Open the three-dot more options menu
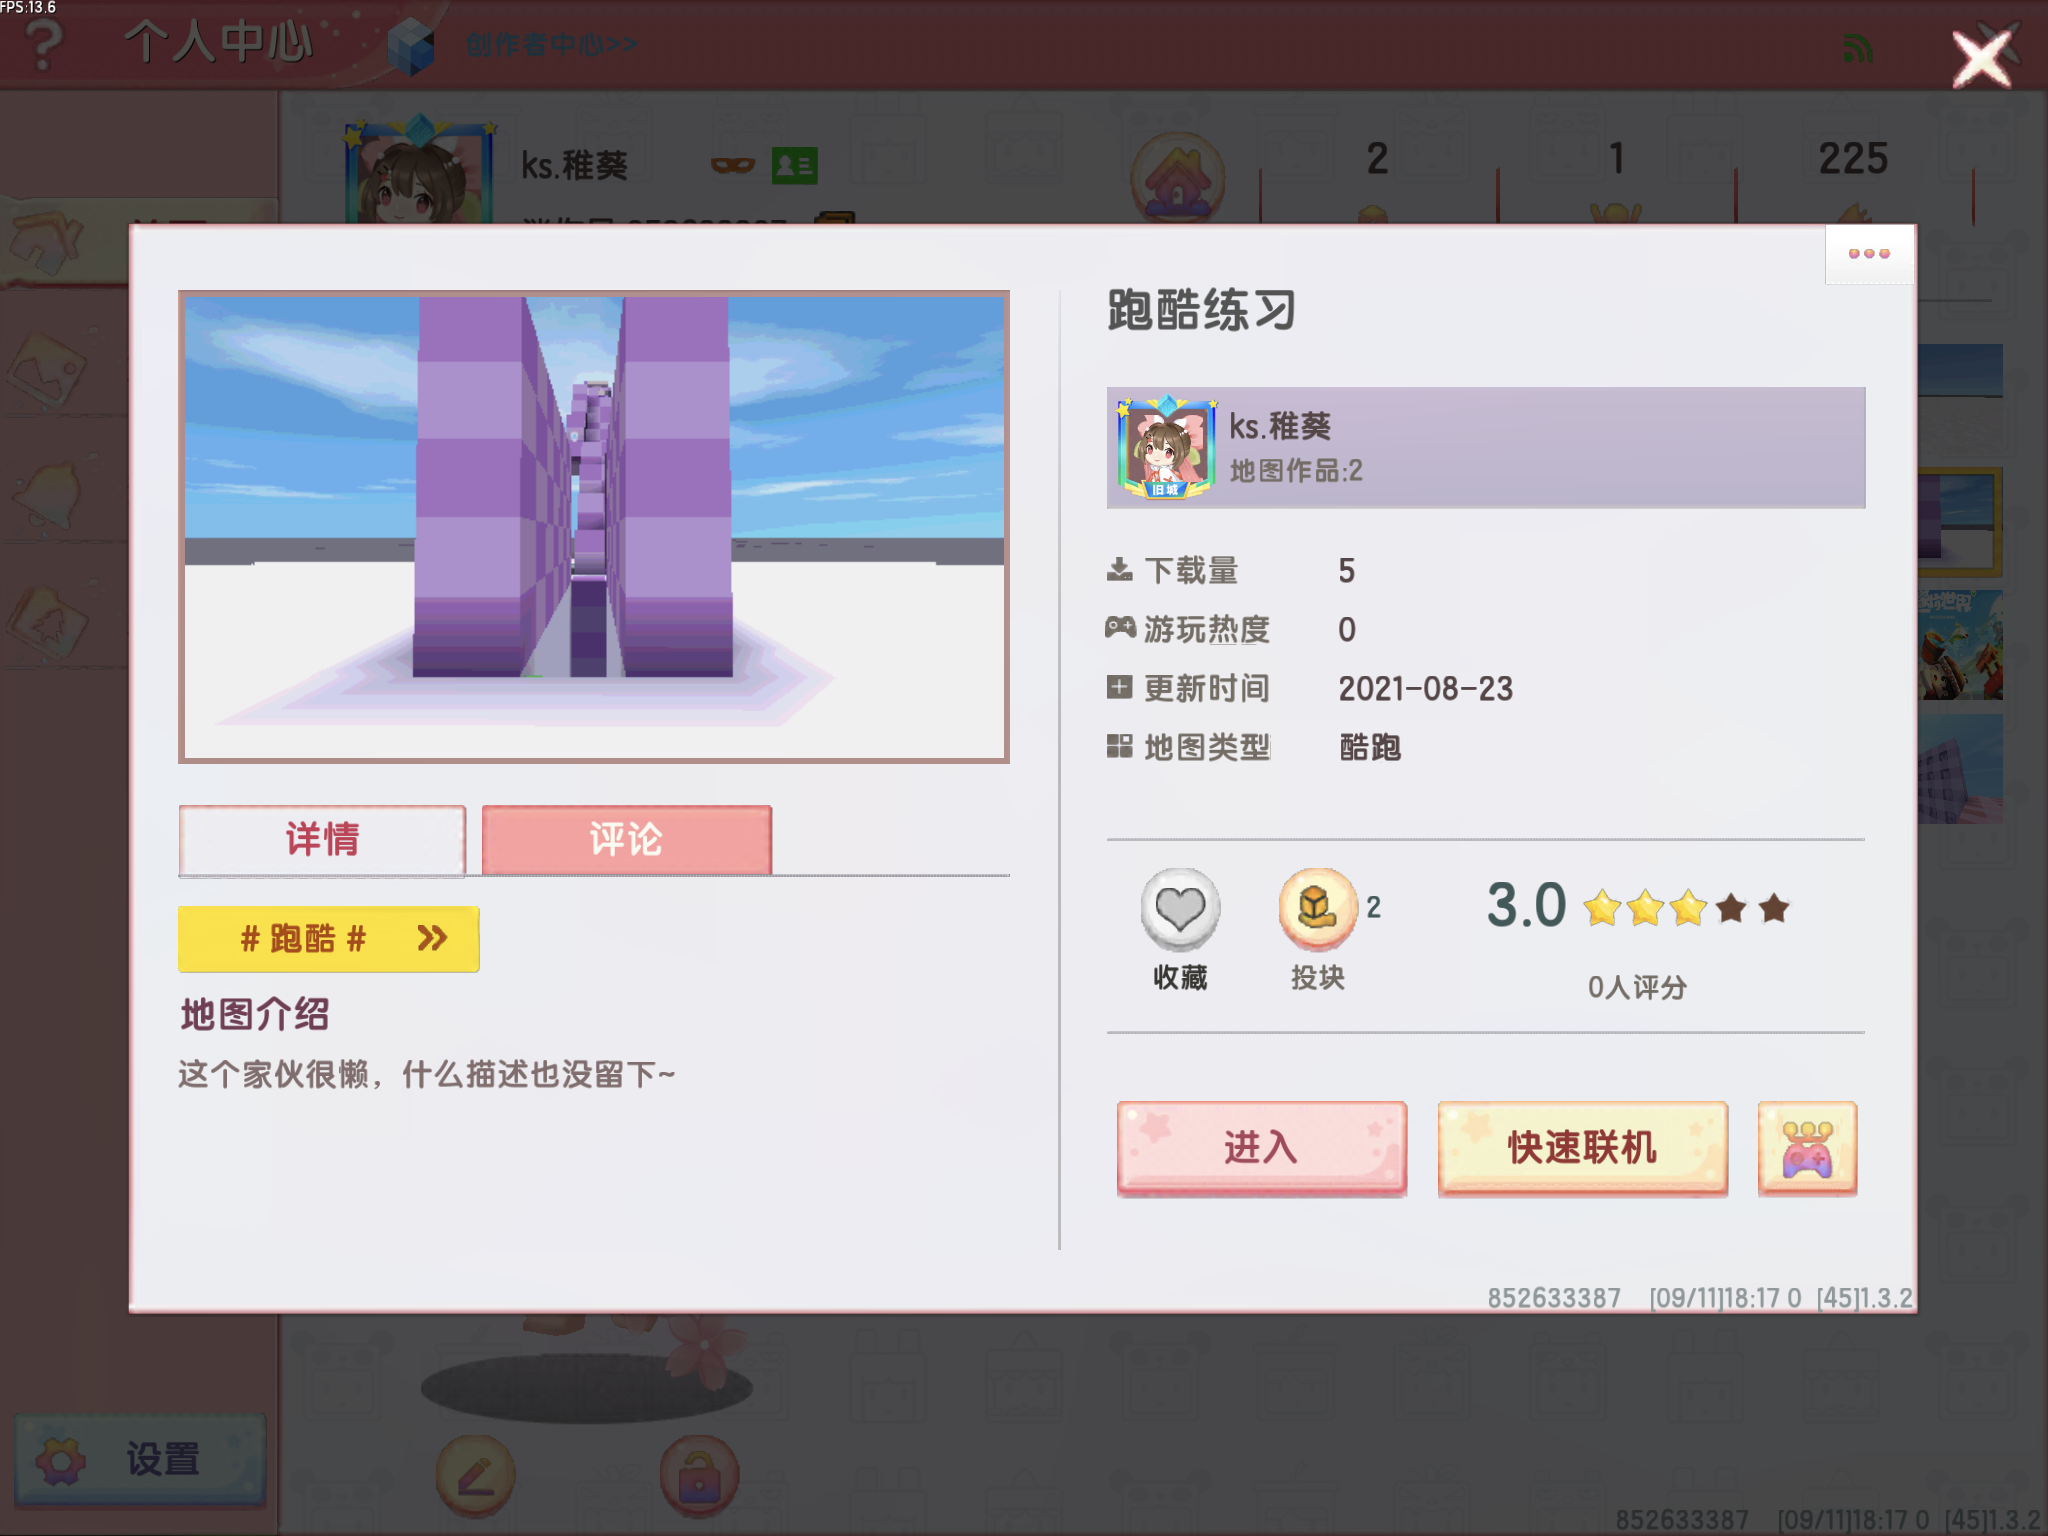 (x=1869, y=254)
